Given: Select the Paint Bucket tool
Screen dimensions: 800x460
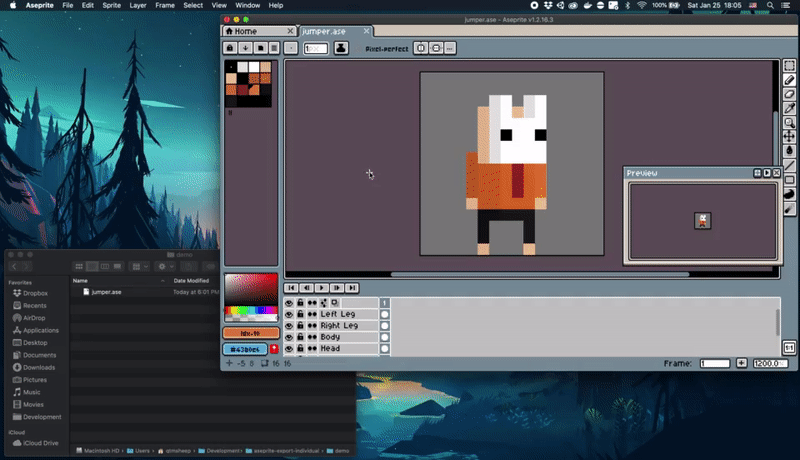Looking at the screenshot, I should (789, 151).
